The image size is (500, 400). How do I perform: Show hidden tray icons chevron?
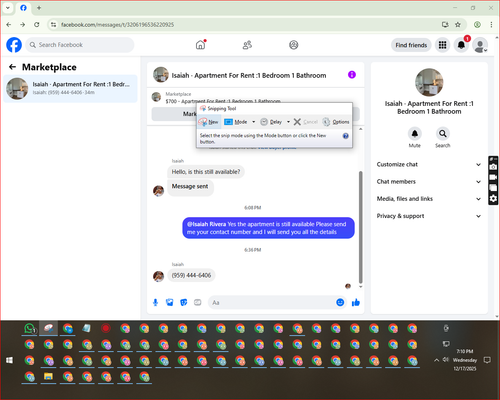point(436,360)
